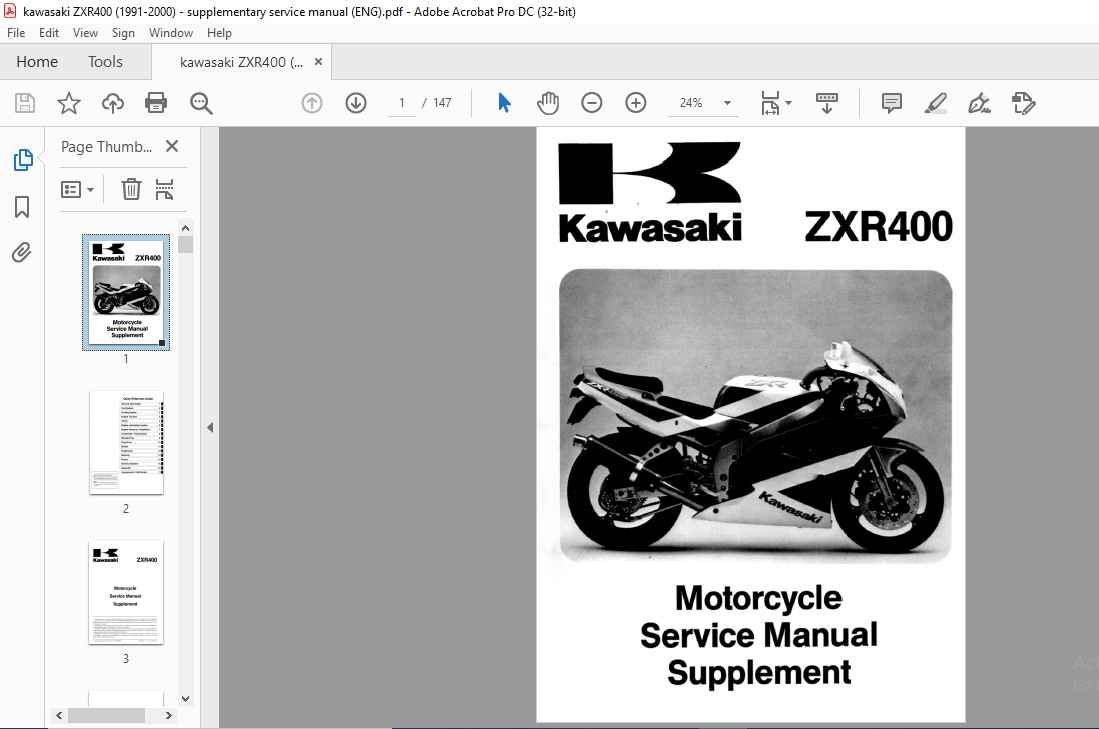
Task: Click the fit page scrolling icon
Action: pos(770,103)
